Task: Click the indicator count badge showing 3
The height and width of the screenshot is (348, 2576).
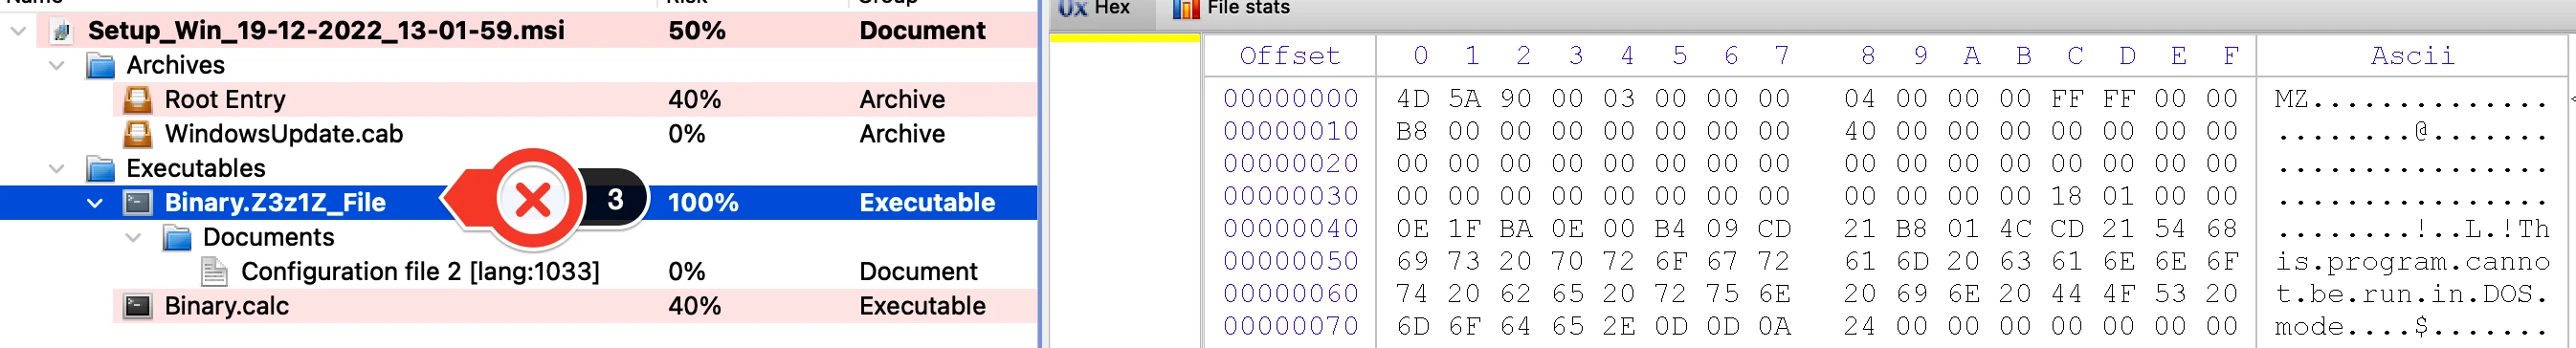Action: click(614, 200)
